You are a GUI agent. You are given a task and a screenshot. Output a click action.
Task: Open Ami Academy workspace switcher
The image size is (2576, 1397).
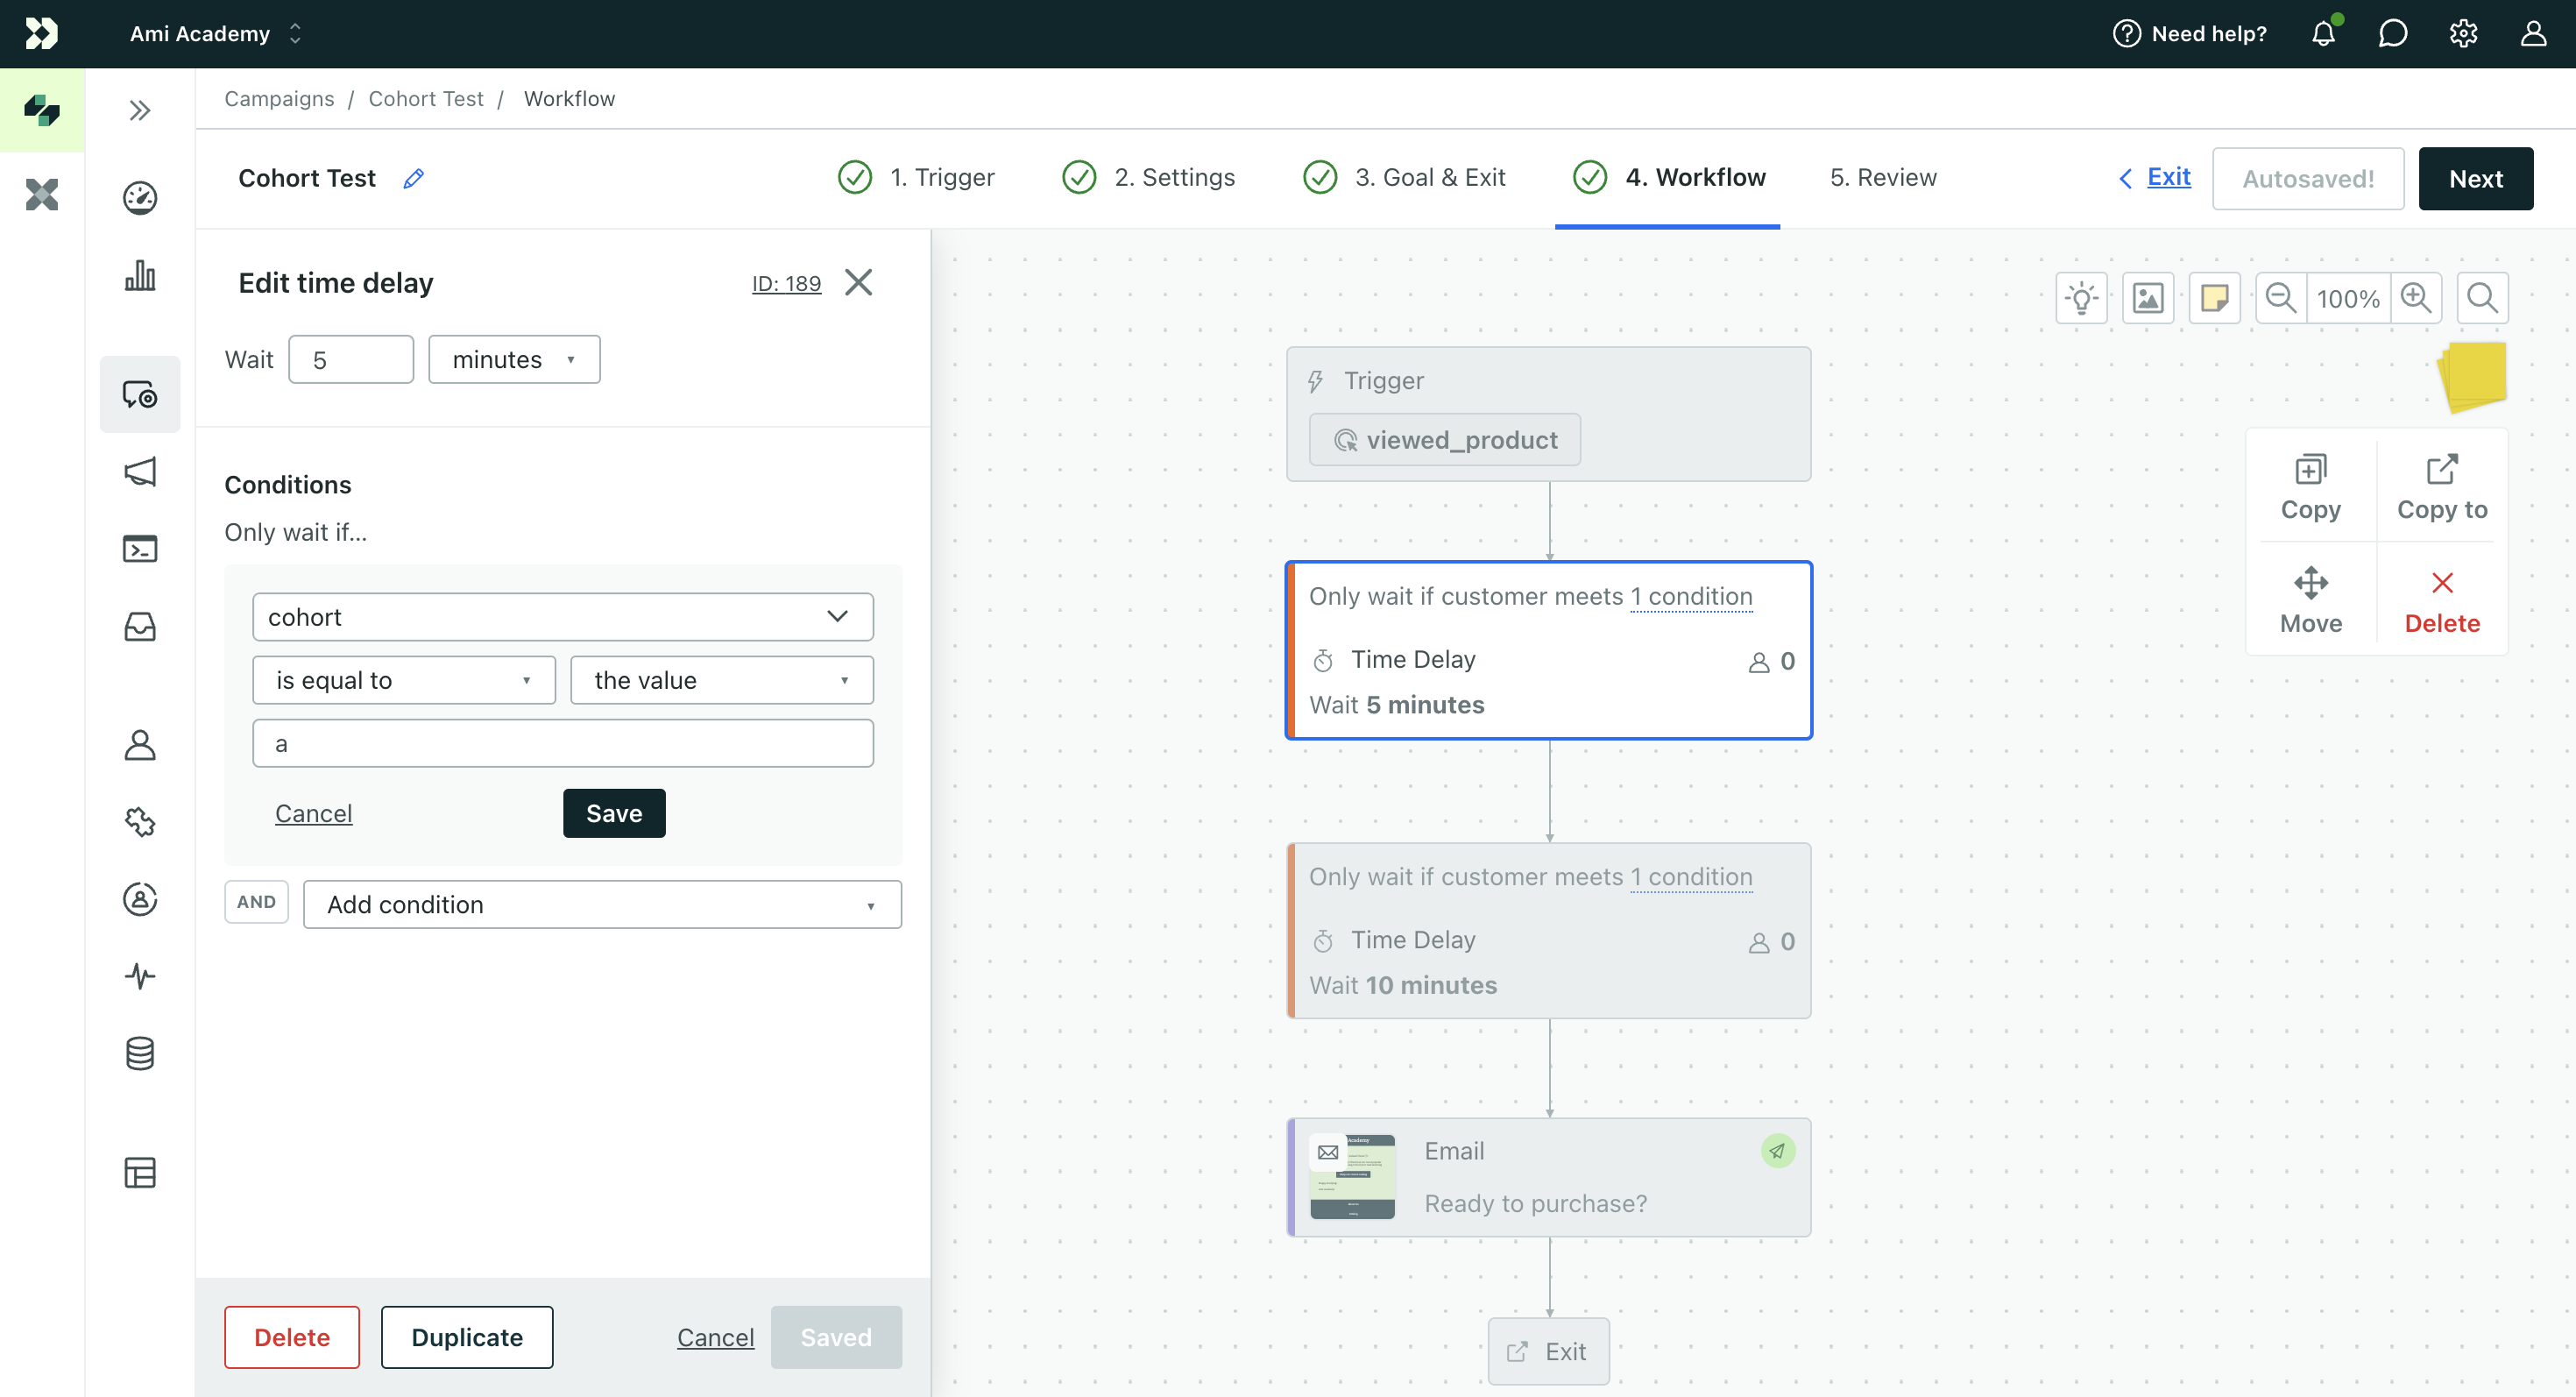pyautogui.click(x=215, y=34)
